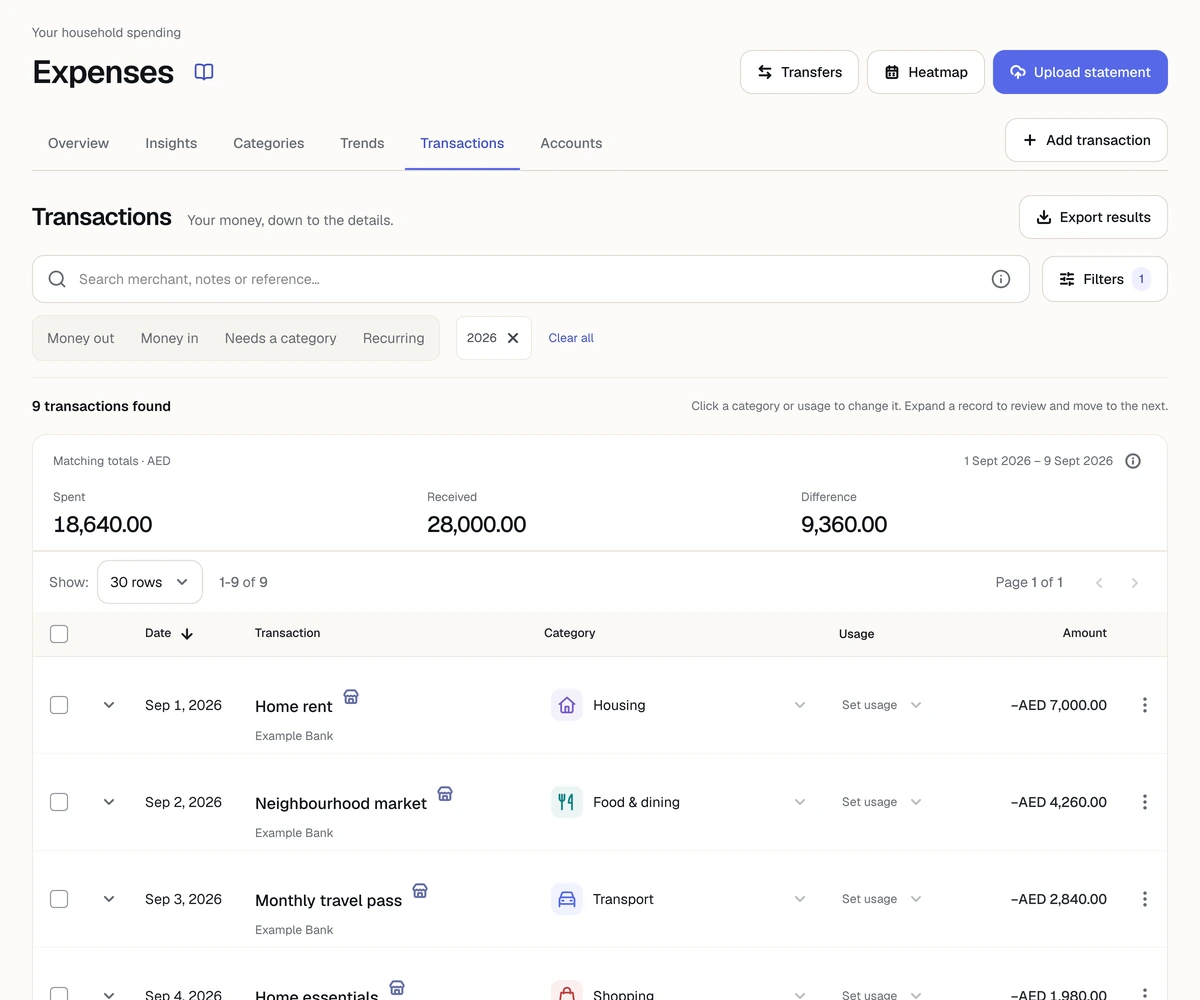
Task: Set usage for Neighbourhood market
Action: 881,802
